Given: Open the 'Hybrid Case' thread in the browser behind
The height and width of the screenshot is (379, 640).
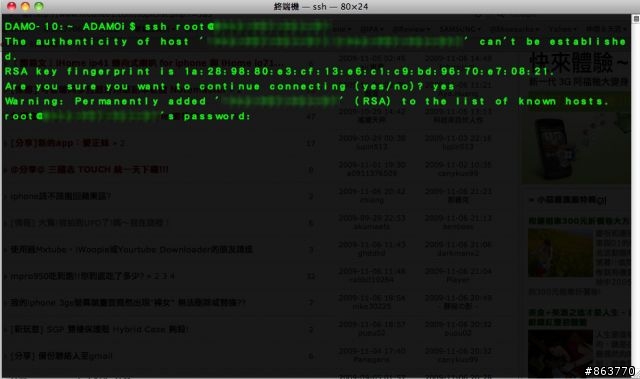Looking at the screenshot, I should coord(99,329).
